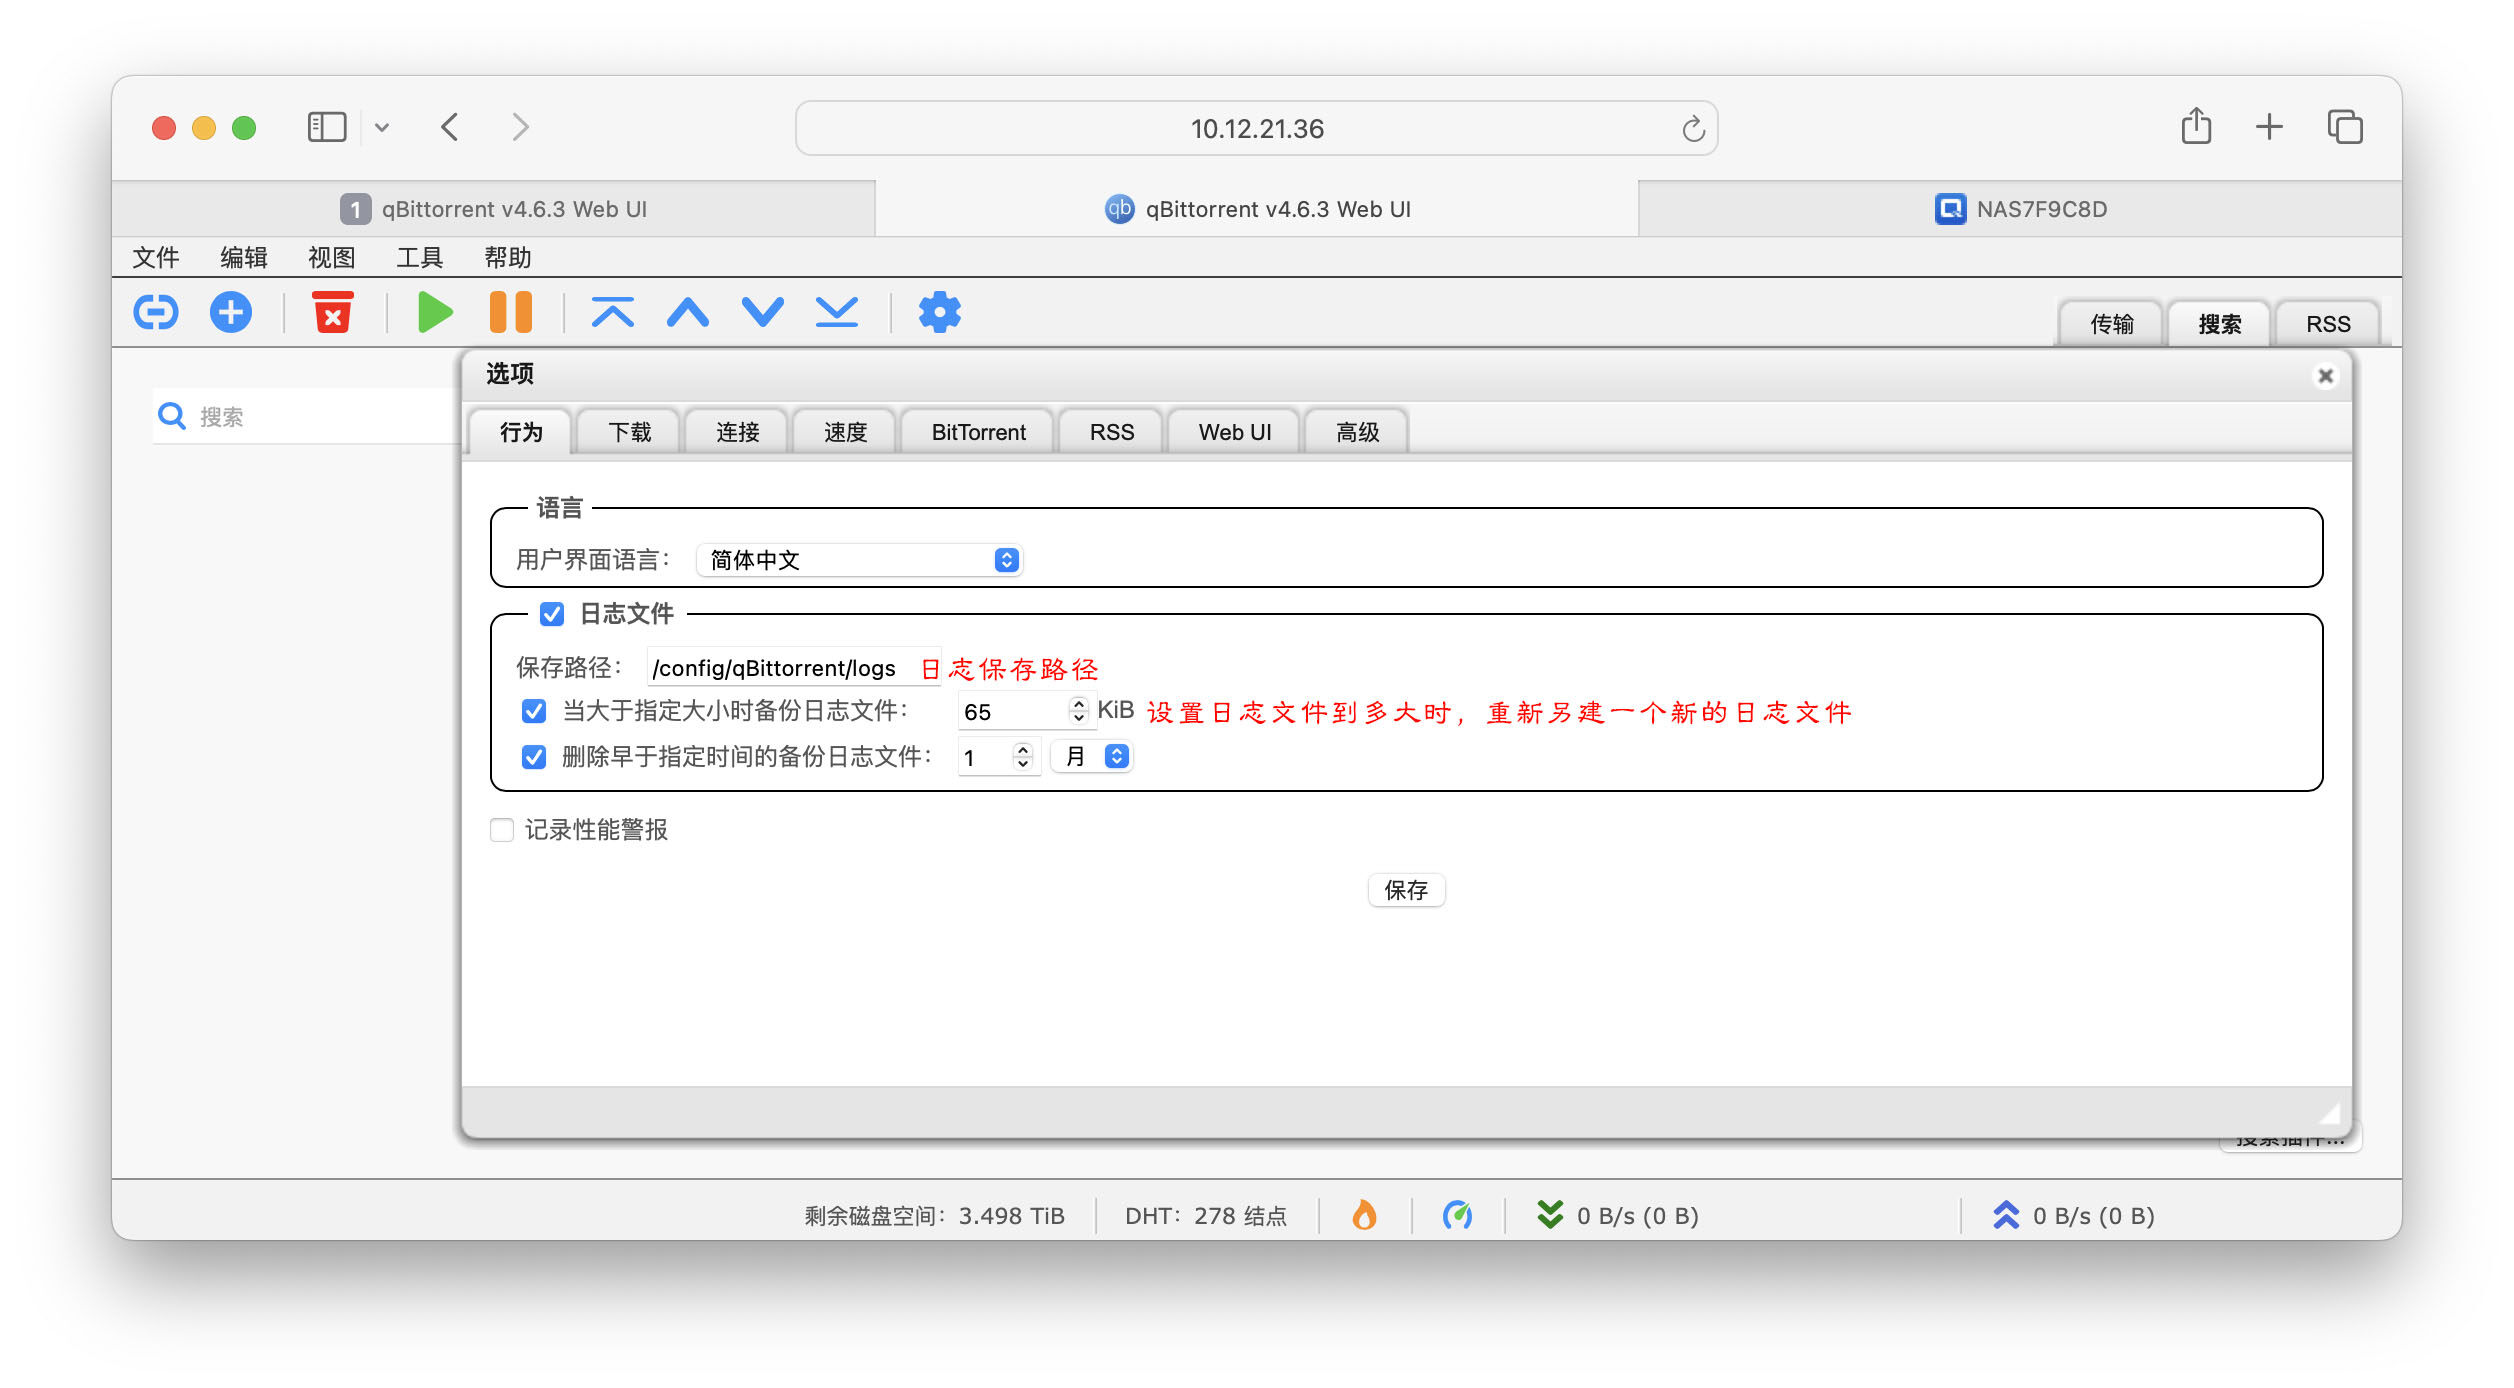
Task: Open the 视图 menu
Action: click(x=332, y=258)
